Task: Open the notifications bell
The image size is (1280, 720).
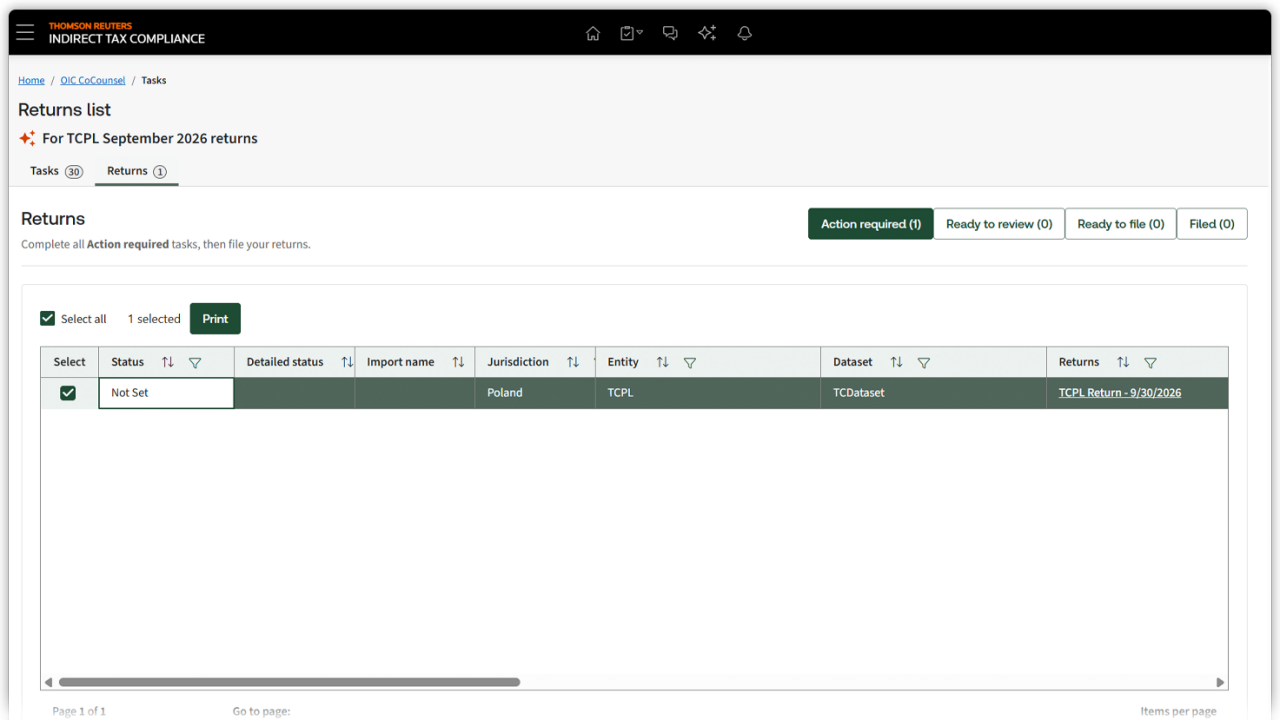Action: coord(744,33)
